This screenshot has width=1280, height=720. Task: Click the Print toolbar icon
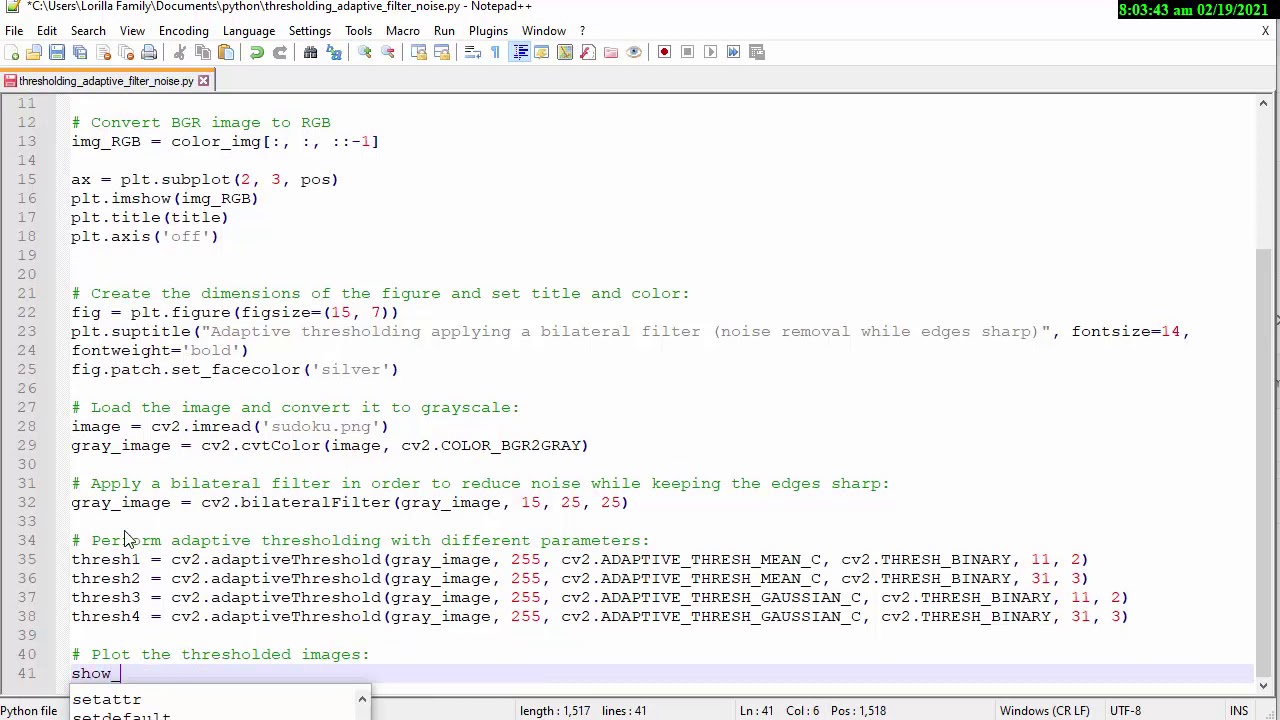tap(149, 52)
